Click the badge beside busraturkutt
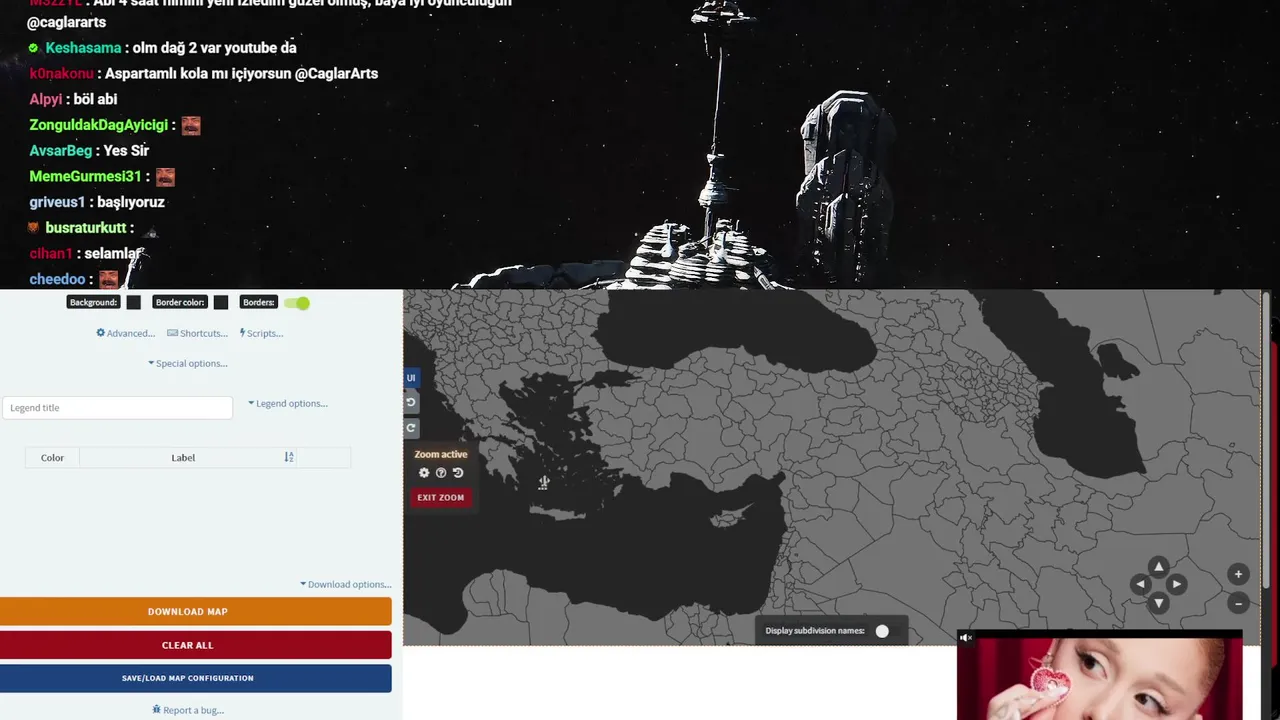The image size is (1280, 720). (34, 228)
